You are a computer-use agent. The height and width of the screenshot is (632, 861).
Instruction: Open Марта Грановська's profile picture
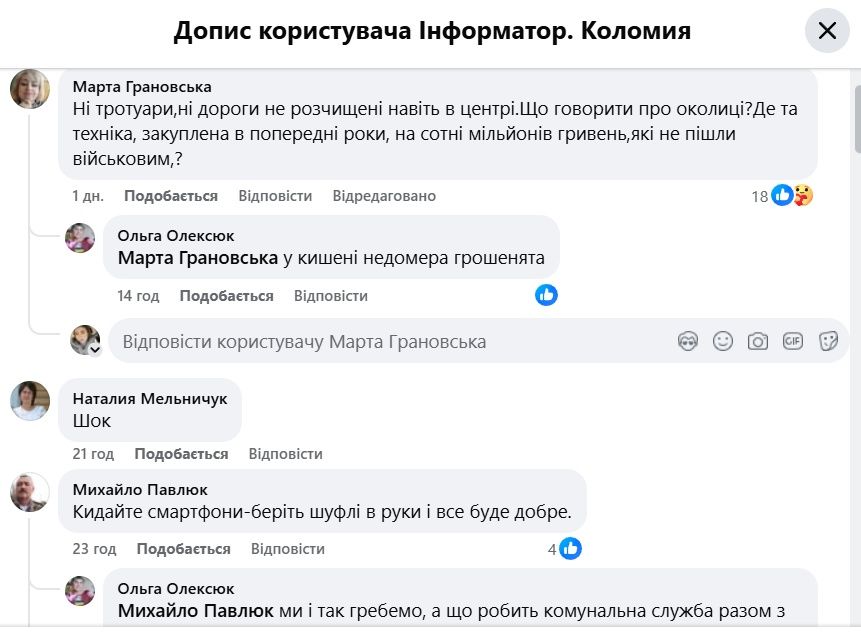point(30,88)
